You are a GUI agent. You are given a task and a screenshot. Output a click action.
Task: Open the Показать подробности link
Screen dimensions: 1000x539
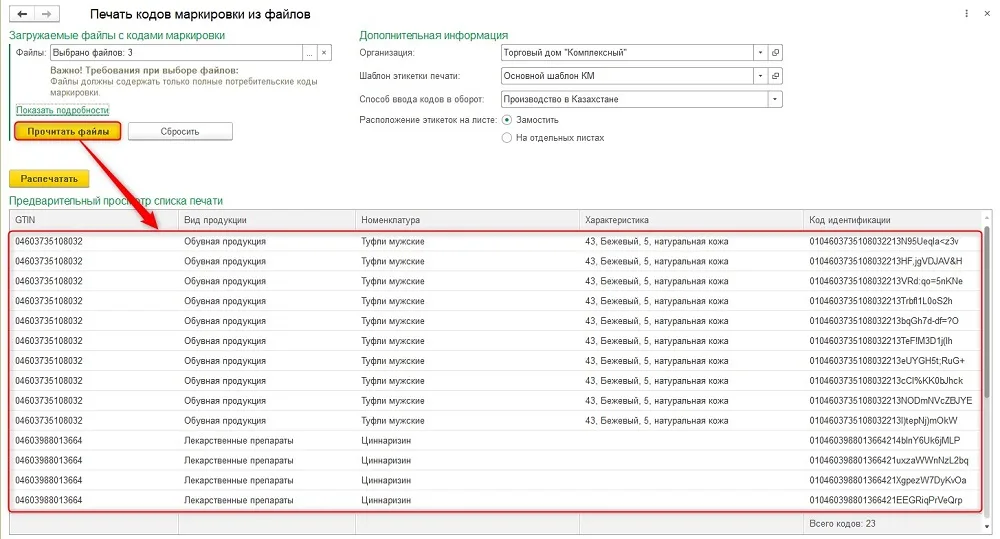[62, 110]
